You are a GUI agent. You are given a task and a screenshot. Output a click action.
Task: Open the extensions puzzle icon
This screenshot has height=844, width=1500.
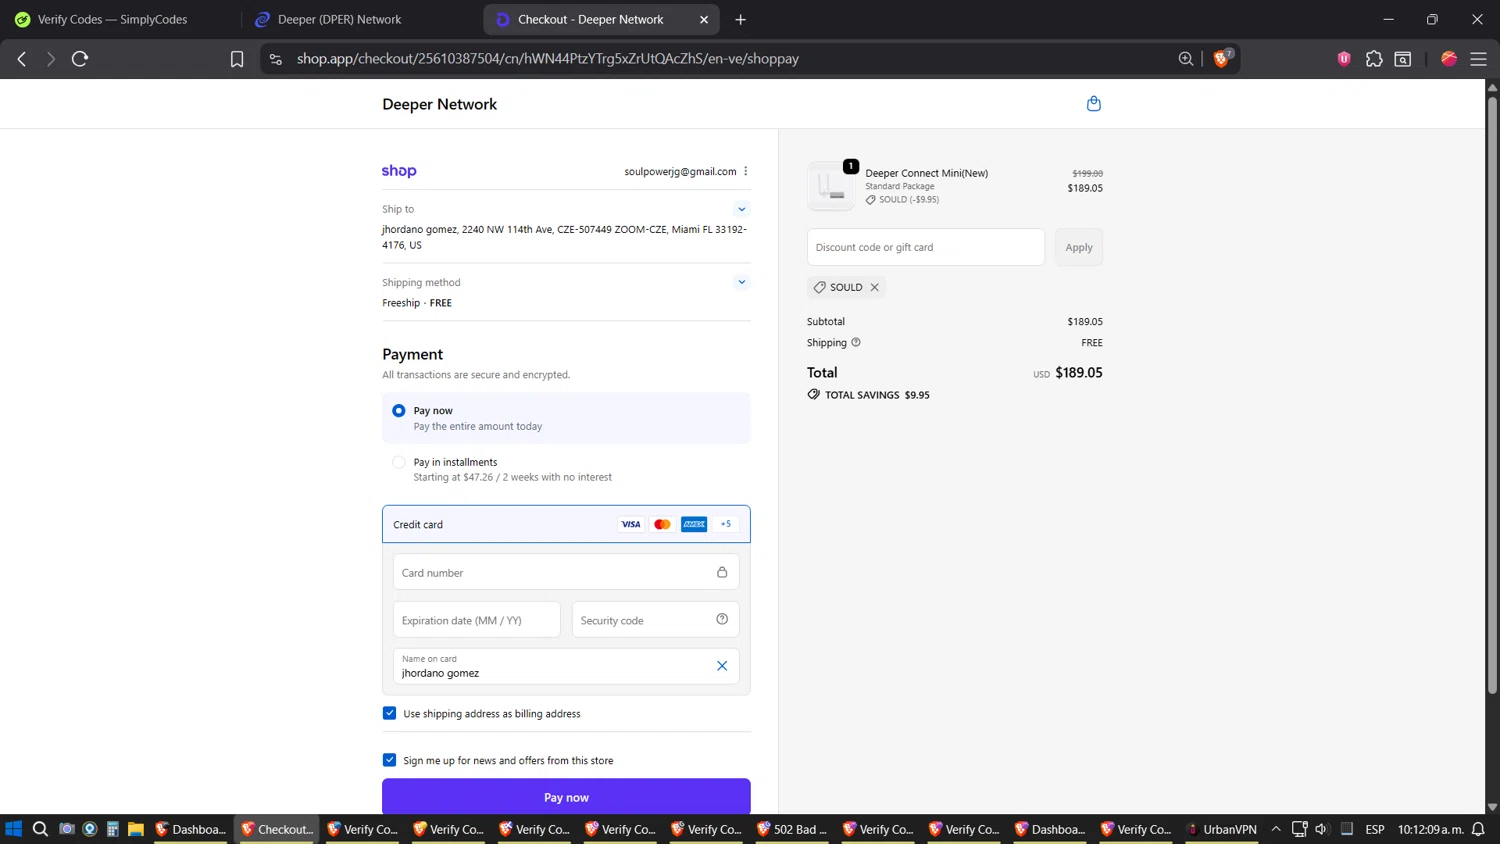(1374, 59)
